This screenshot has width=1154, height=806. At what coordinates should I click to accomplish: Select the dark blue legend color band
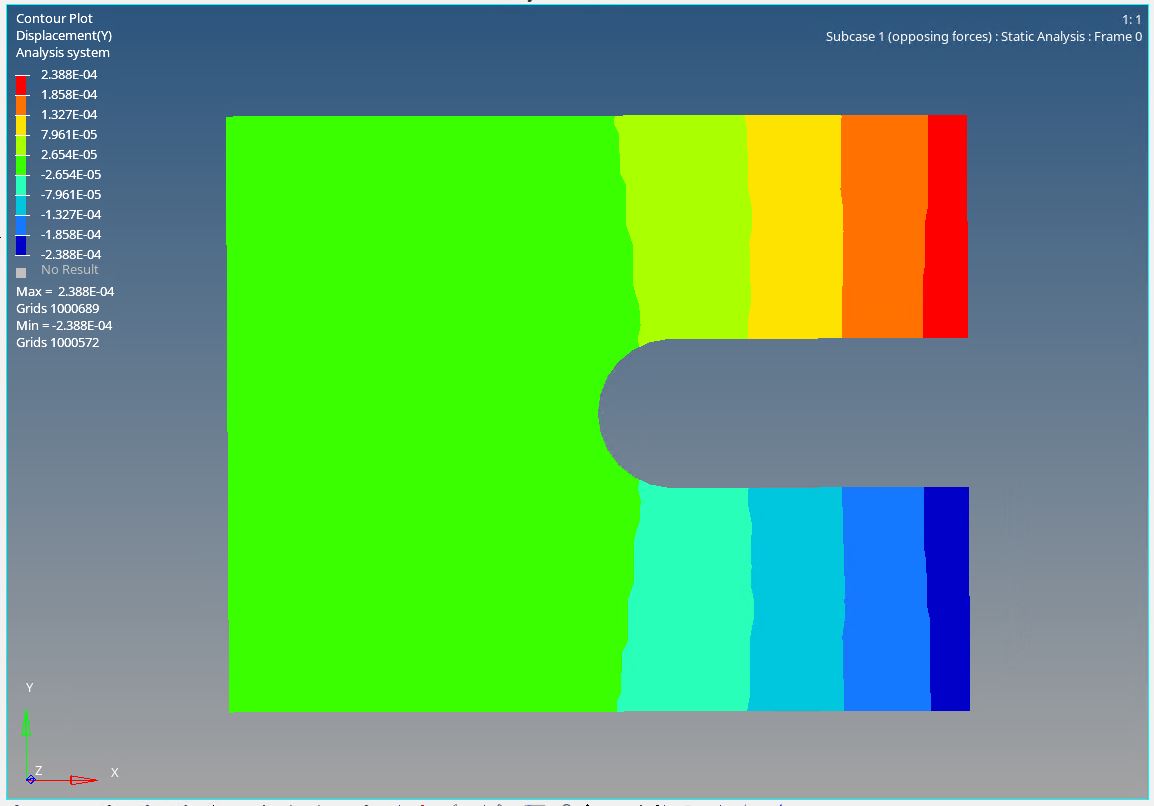[22, 244]
